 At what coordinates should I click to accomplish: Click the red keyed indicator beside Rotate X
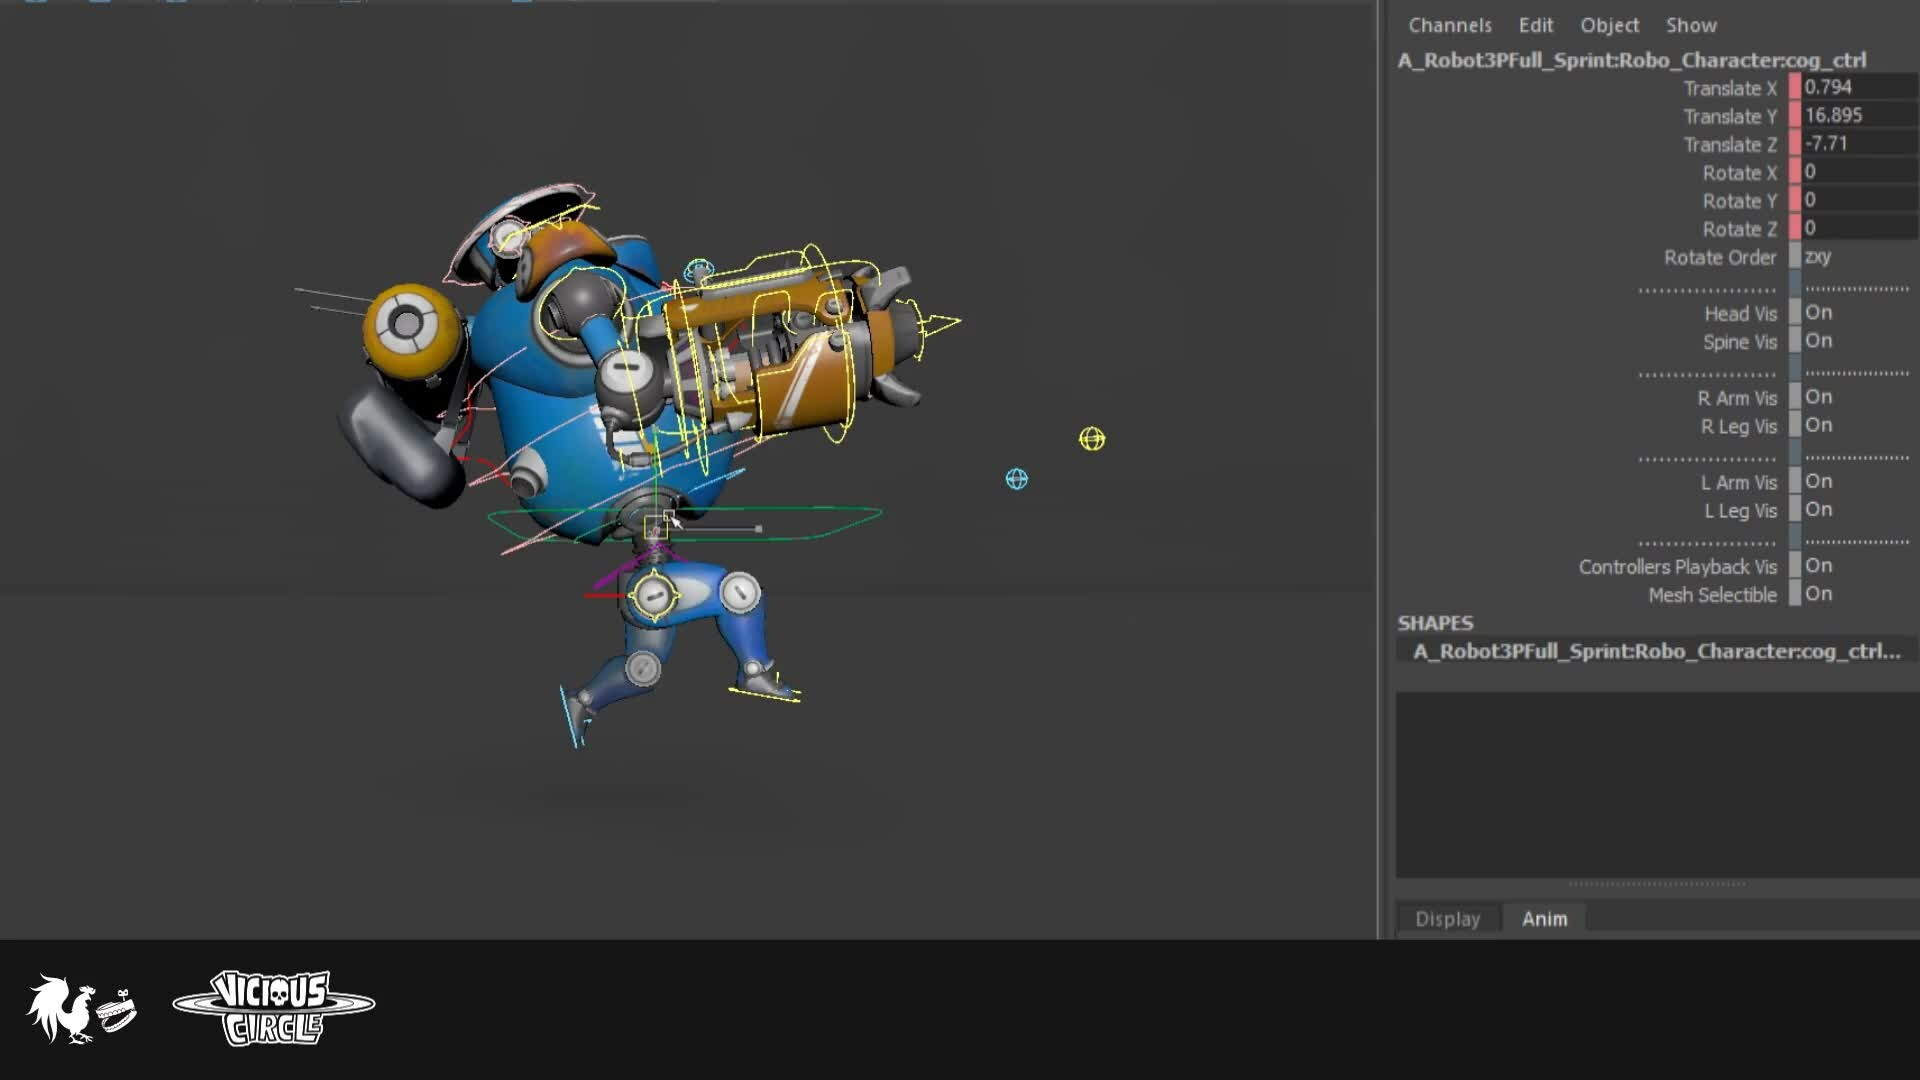(x=1795, y=172)
